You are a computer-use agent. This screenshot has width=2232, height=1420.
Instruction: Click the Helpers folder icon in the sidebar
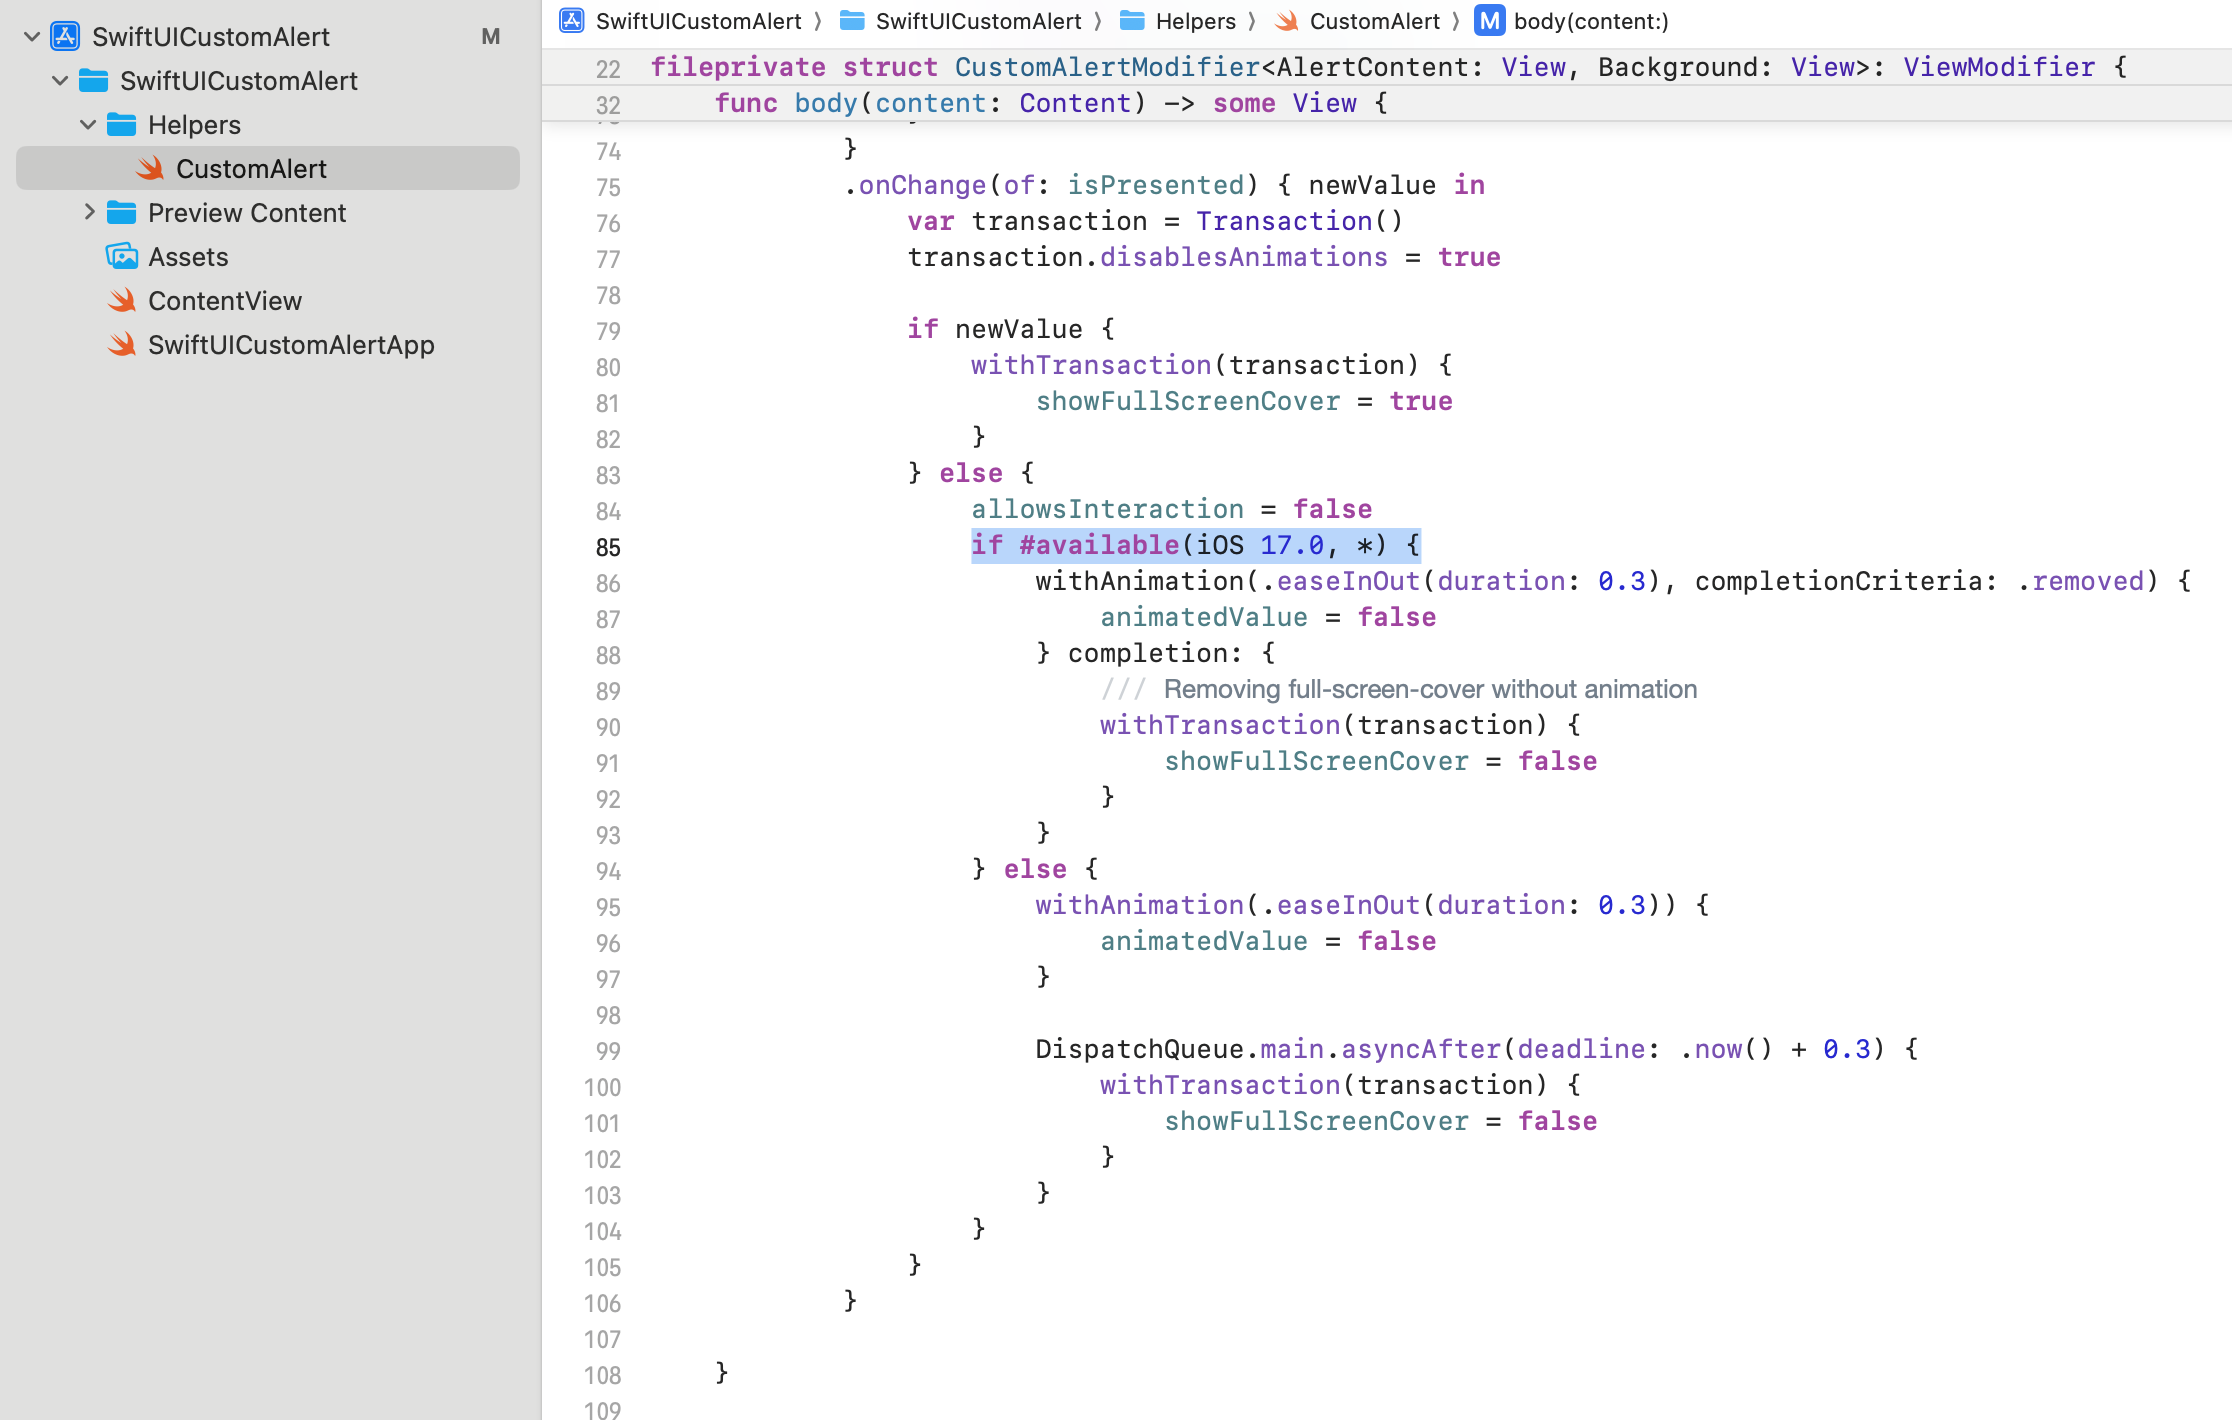click(122, 125)
